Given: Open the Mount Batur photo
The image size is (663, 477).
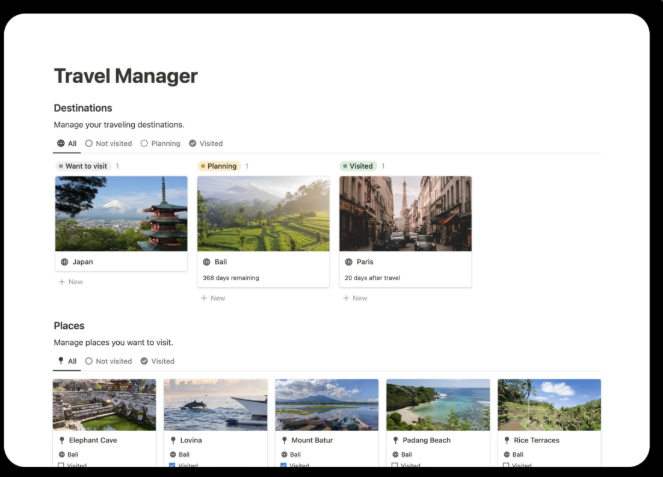Looking at the screenshot, I should (x=327, y=405).
